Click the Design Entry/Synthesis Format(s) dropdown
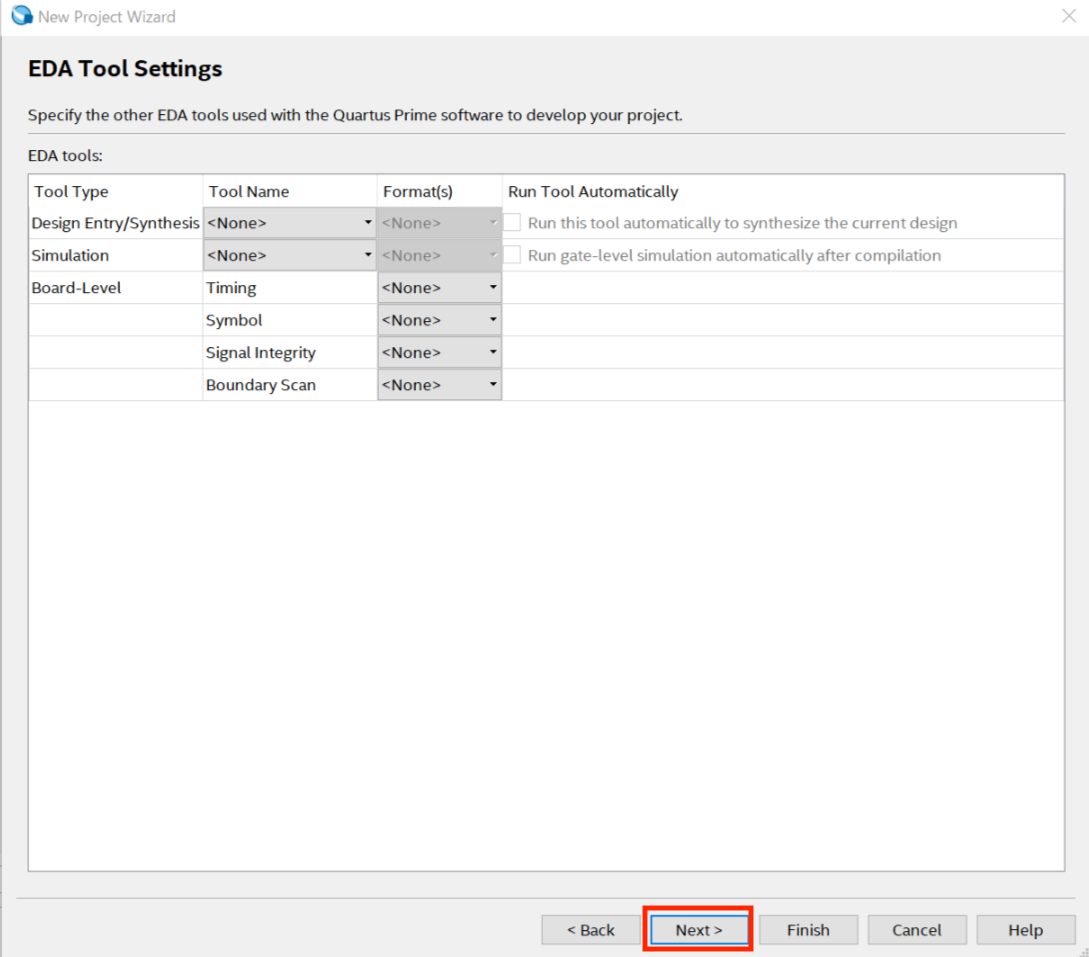 [x=439, y=223]
